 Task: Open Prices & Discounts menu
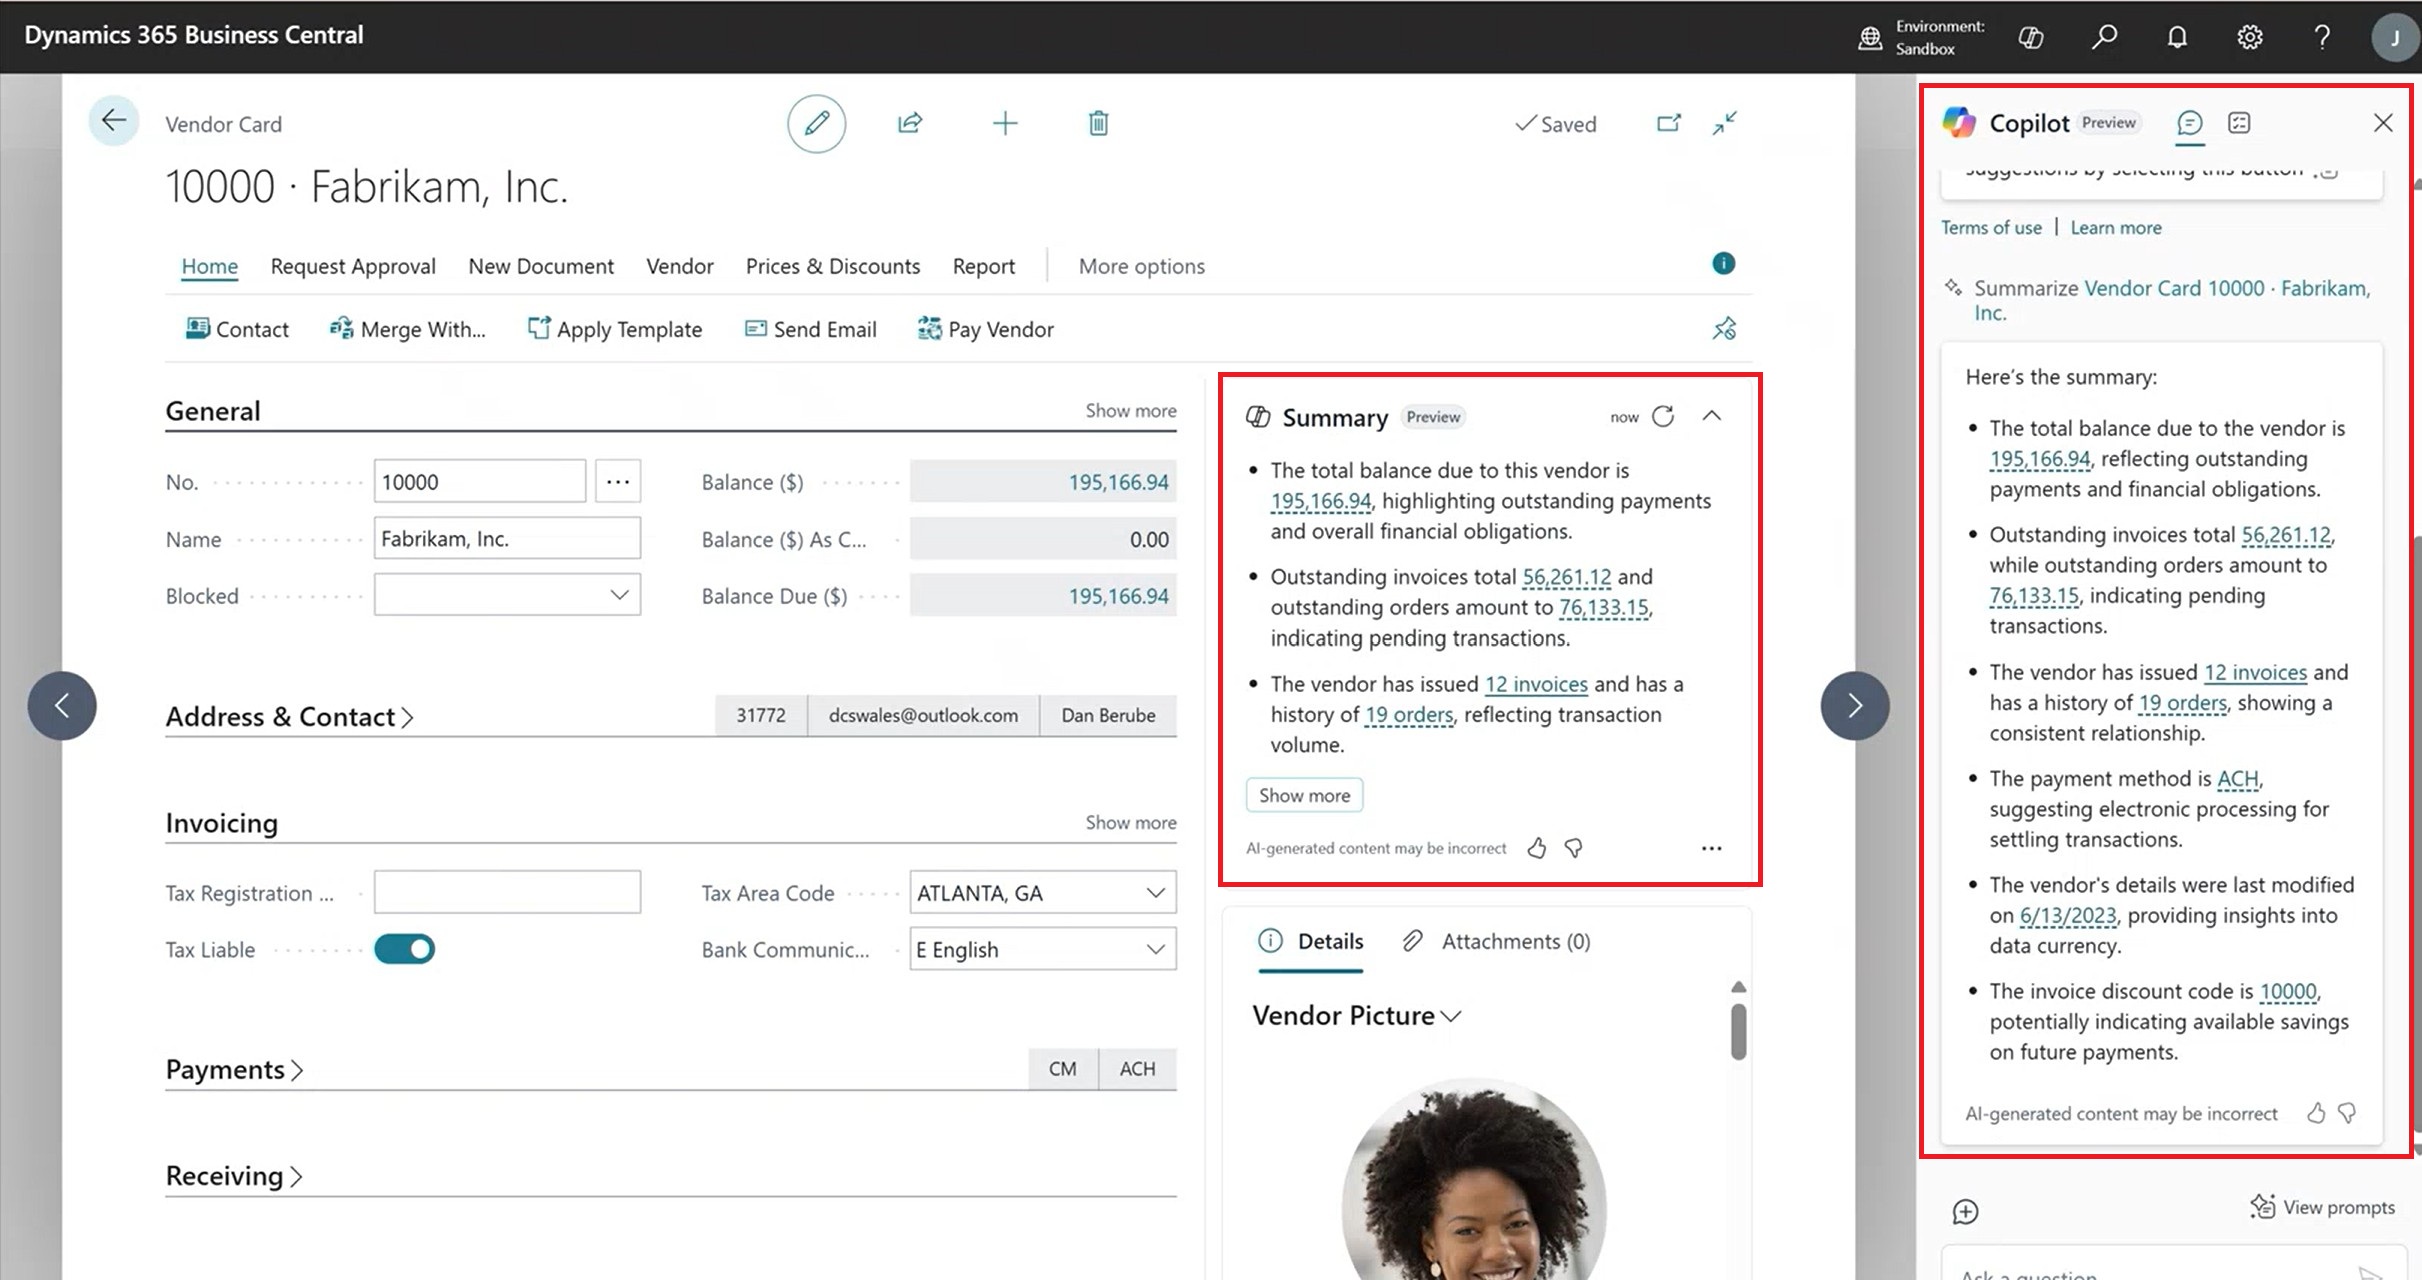click(x=832, y=266)
